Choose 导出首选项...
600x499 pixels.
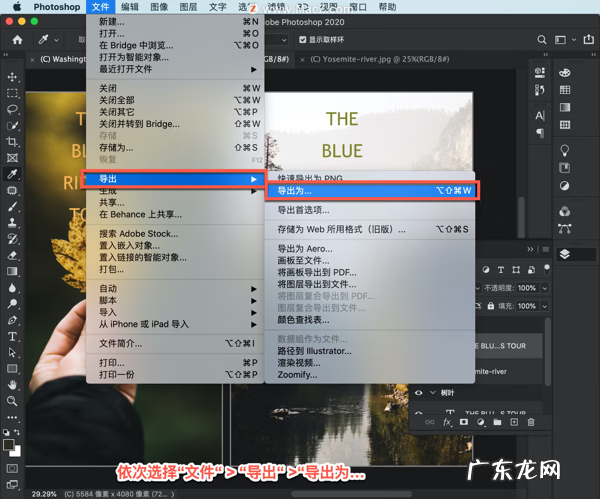point(370,210)
